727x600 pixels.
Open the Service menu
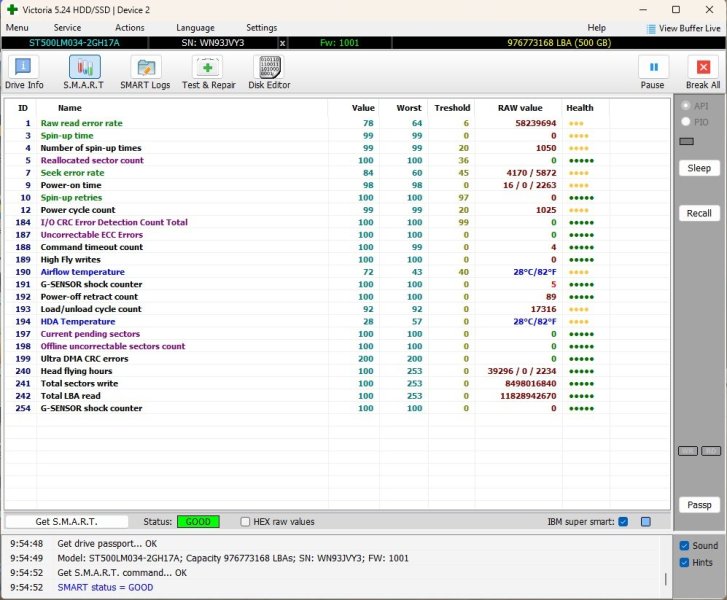point(67,28)
